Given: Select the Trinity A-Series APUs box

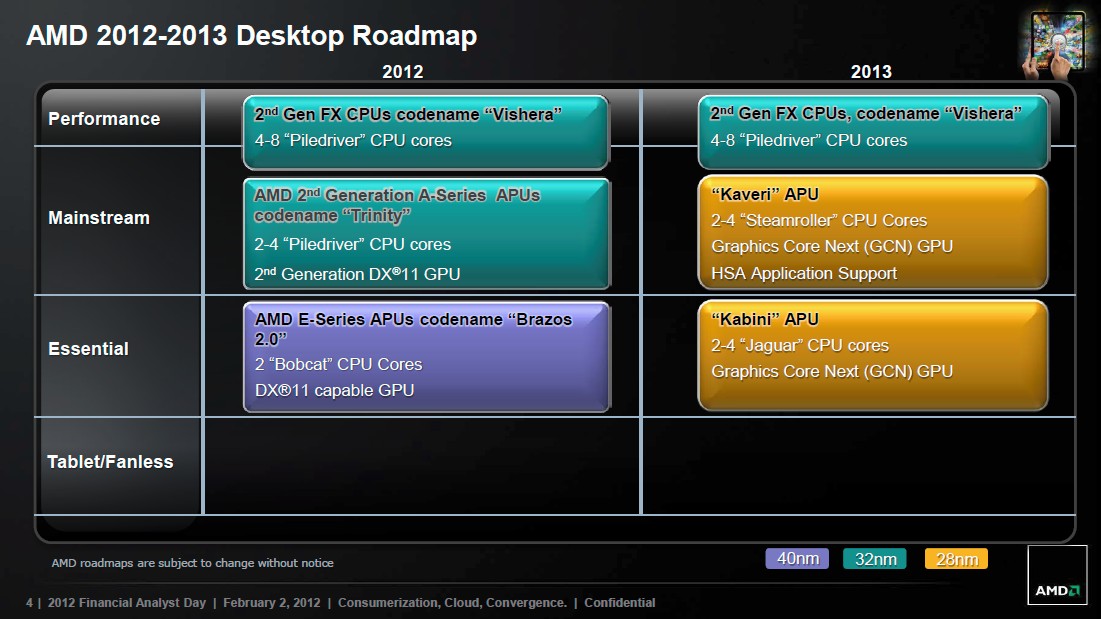Looking at the screenshot, I should pos(426,234).
